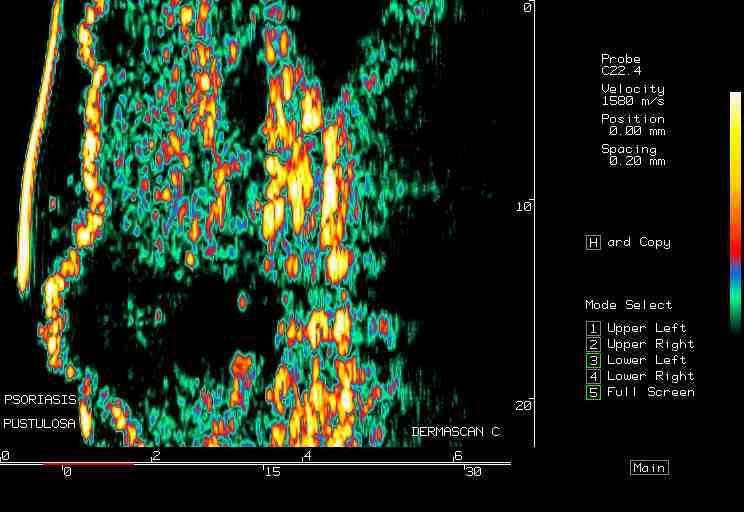The height and width of the screenshot is (512, 744).
Task: Click the bright skin entry echo line
Action: (x=39, y=147)
